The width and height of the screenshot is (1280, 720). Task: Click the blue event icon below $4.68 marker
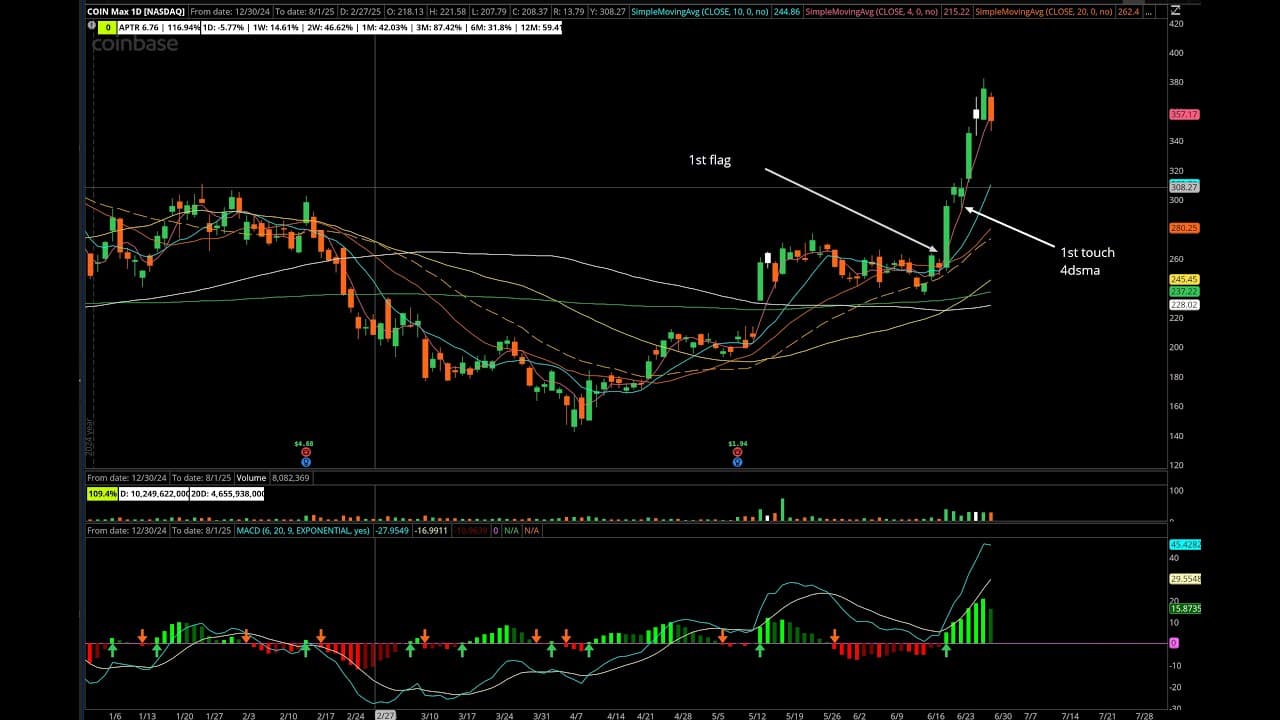pos(305,462)
